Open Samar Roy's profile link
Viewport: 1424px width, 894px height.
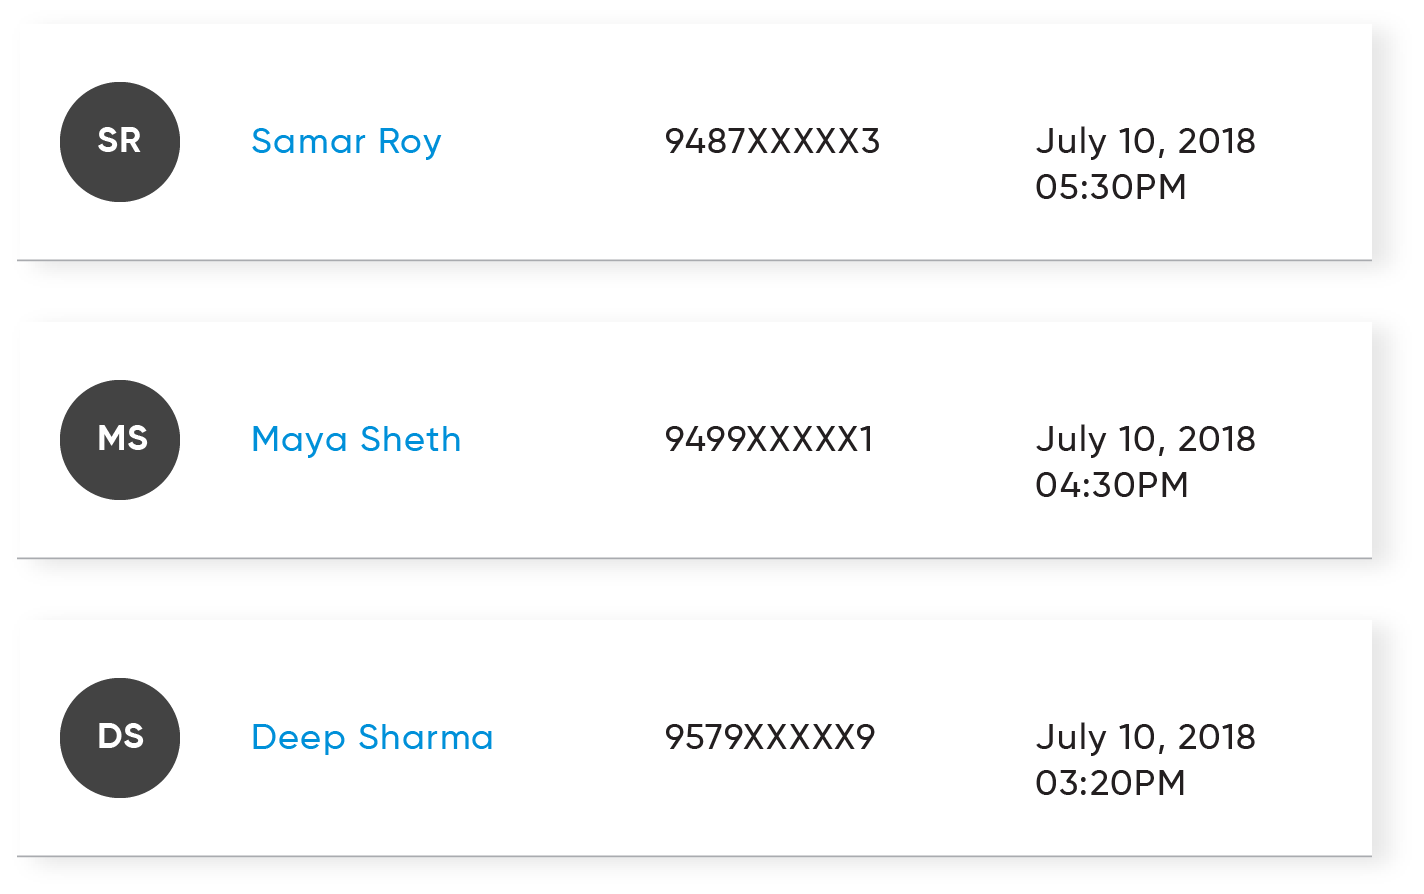pos(346,142)
